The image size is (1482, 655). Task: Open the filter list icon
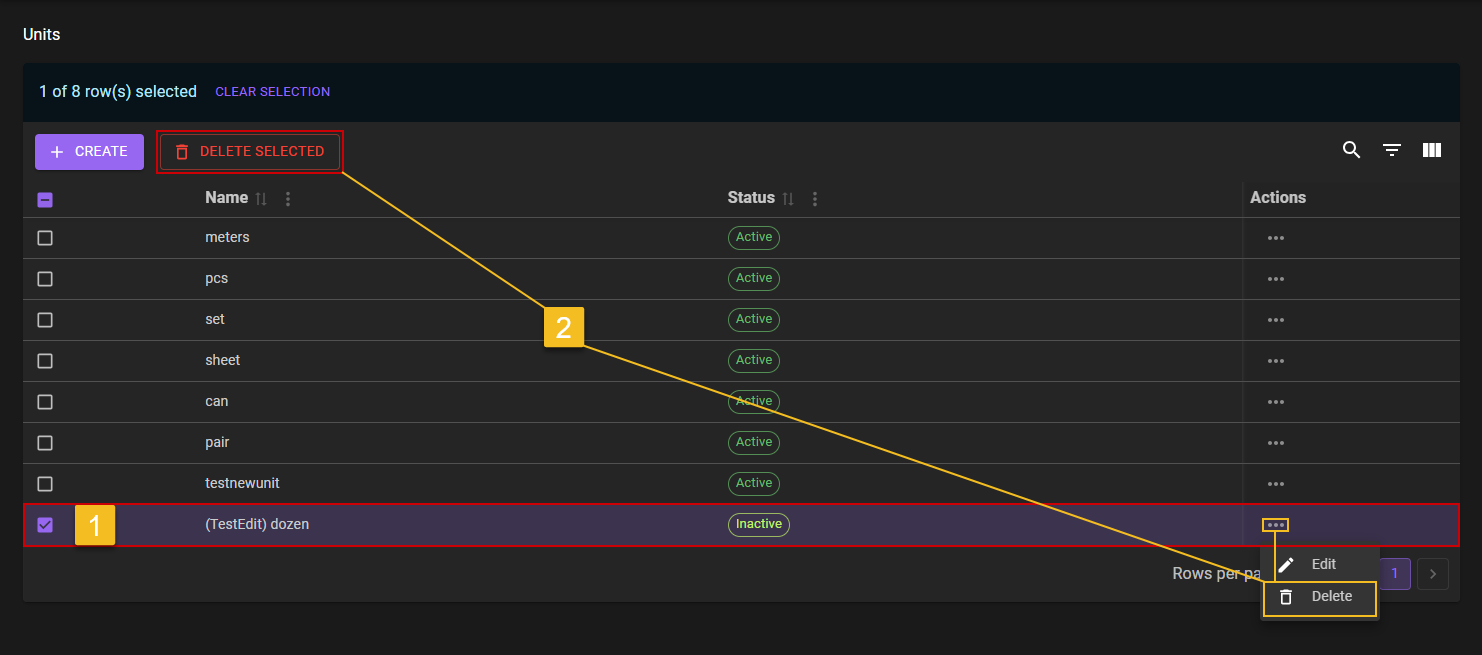pyautogui.click(x=1391, y=150)
